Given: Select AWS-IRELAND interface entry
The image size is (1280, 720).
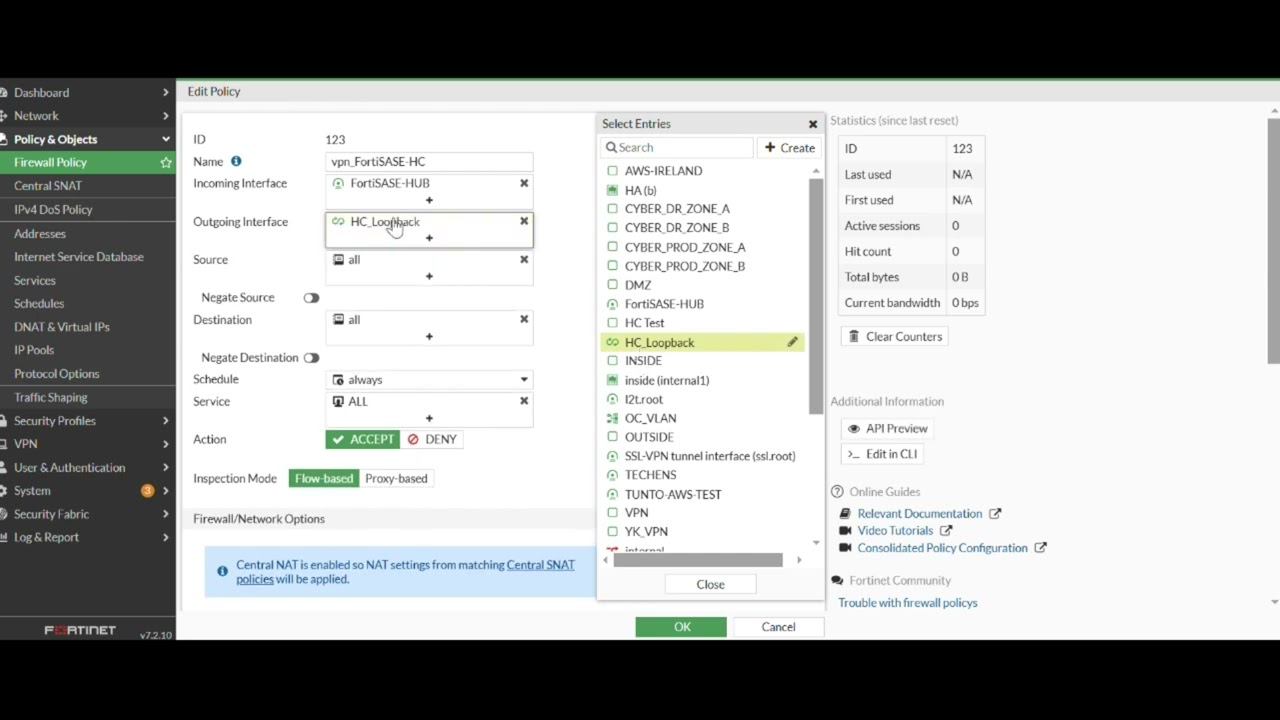Looking at the screenshot, I should [x=663, y=171].
